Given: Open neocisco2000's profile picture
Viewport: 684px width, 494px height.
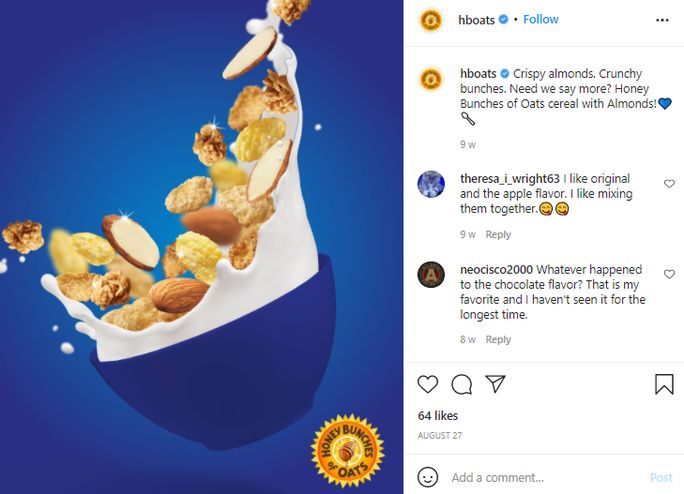Looking at the screenshot, I should click(x=431, y=274).
